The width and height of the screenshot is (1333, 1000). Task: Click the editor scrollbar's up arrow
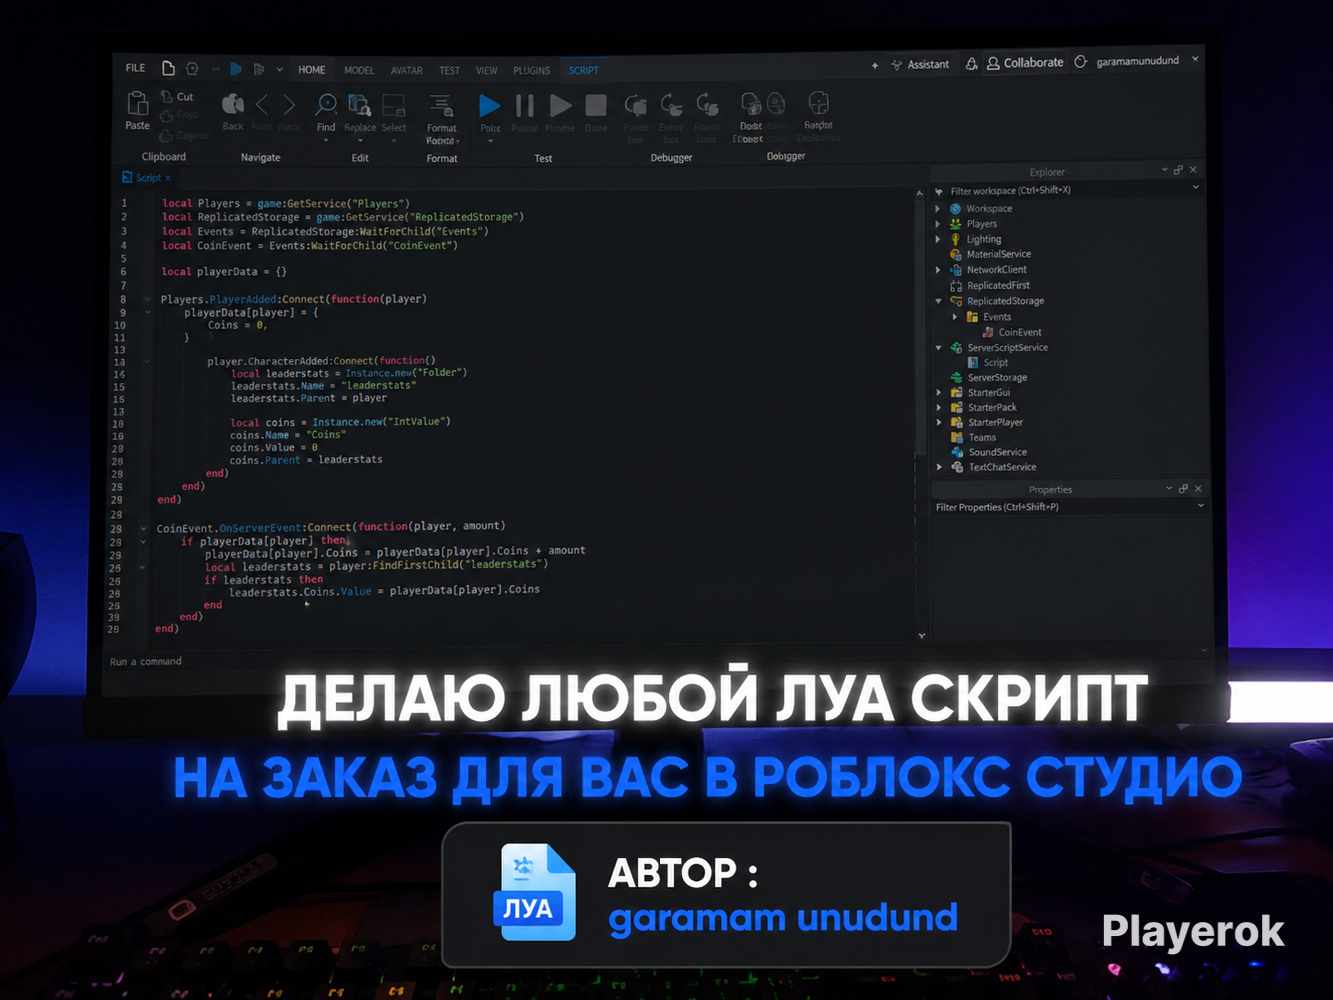(920, 193)
